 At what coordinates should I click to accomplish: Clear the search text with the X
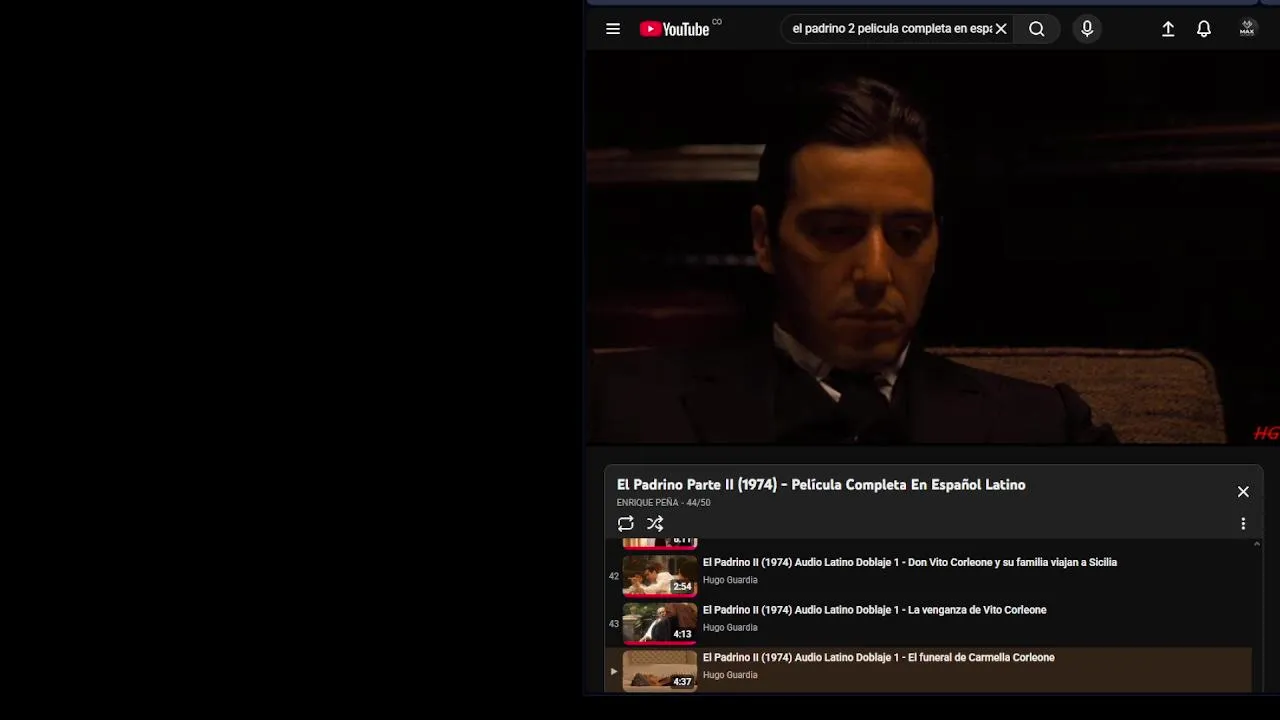1001,29
